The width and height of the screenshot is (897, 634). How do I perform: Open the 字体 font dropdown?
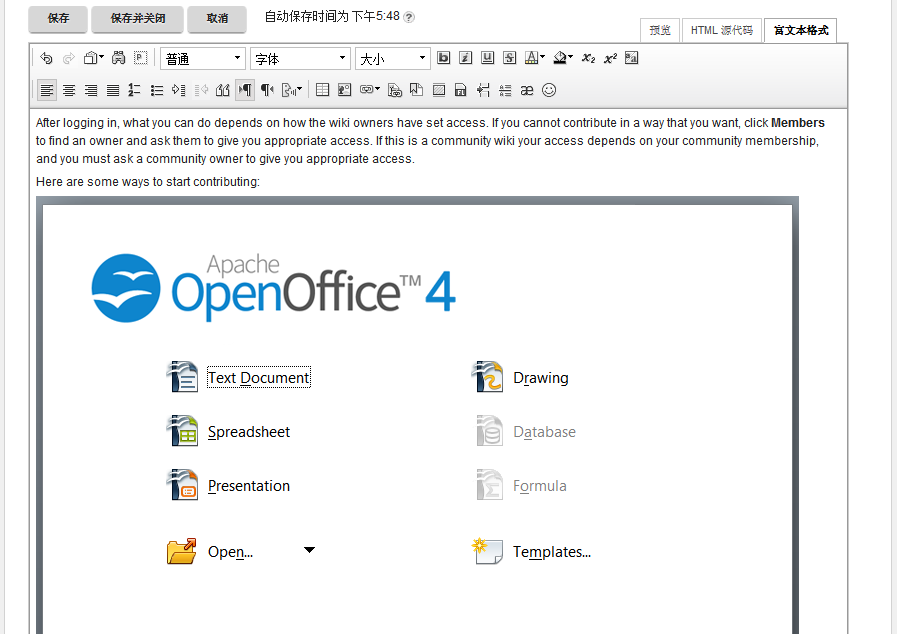click(300, 58)
